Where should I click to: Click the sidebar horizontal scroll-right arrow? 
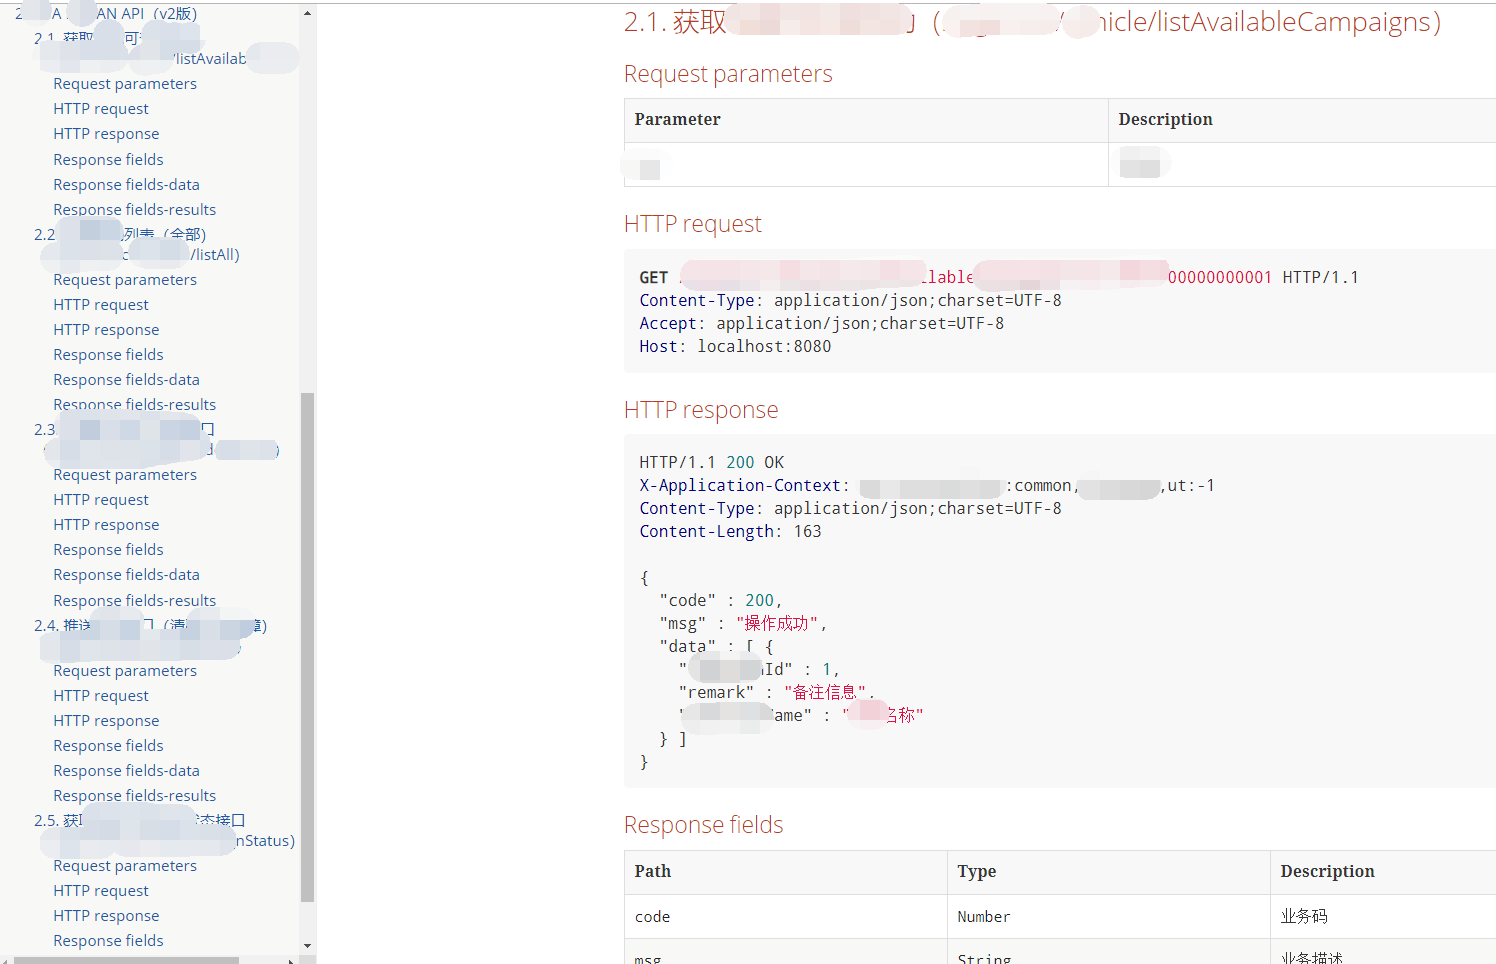tap(291, 960)
